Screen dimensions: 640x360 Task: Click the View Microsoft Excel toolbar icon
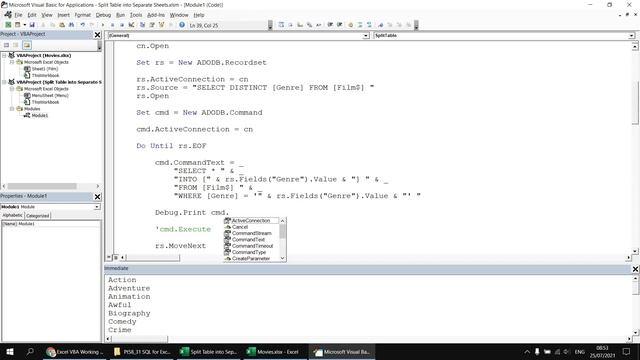[8, 25]
